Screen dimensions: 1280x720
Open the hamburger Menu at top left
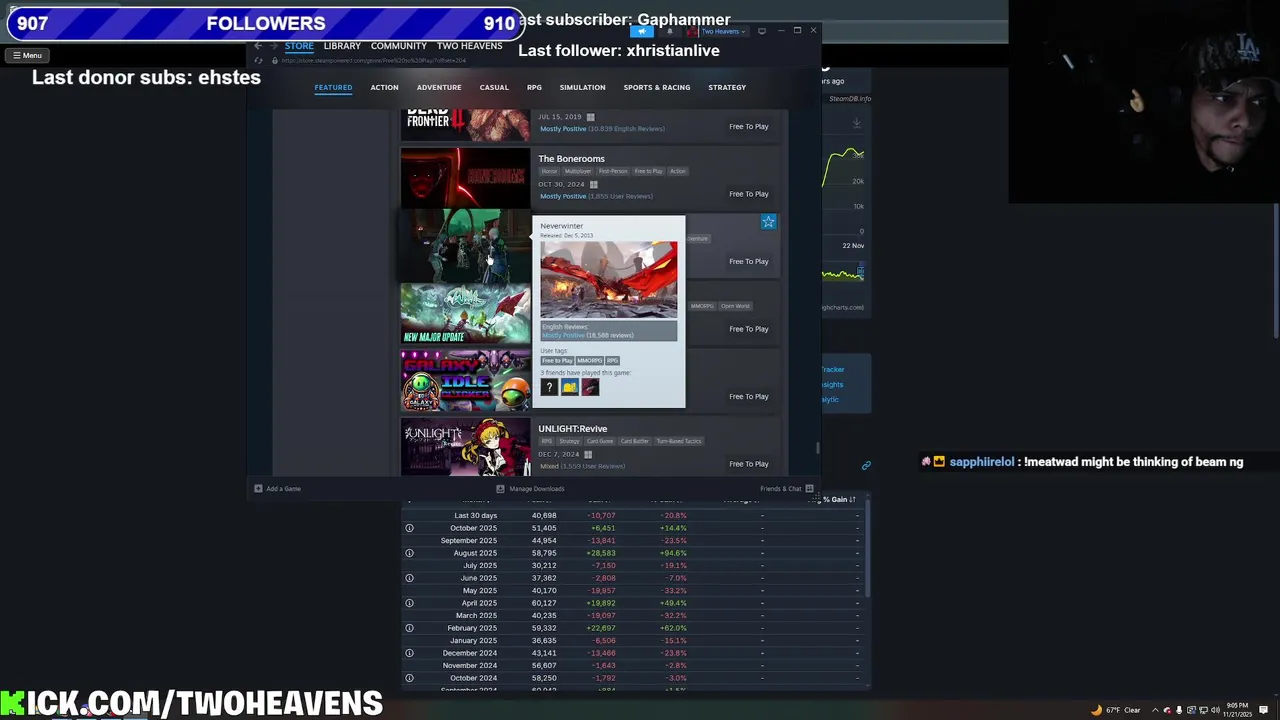pyautogui.click(x=27, y=56)
